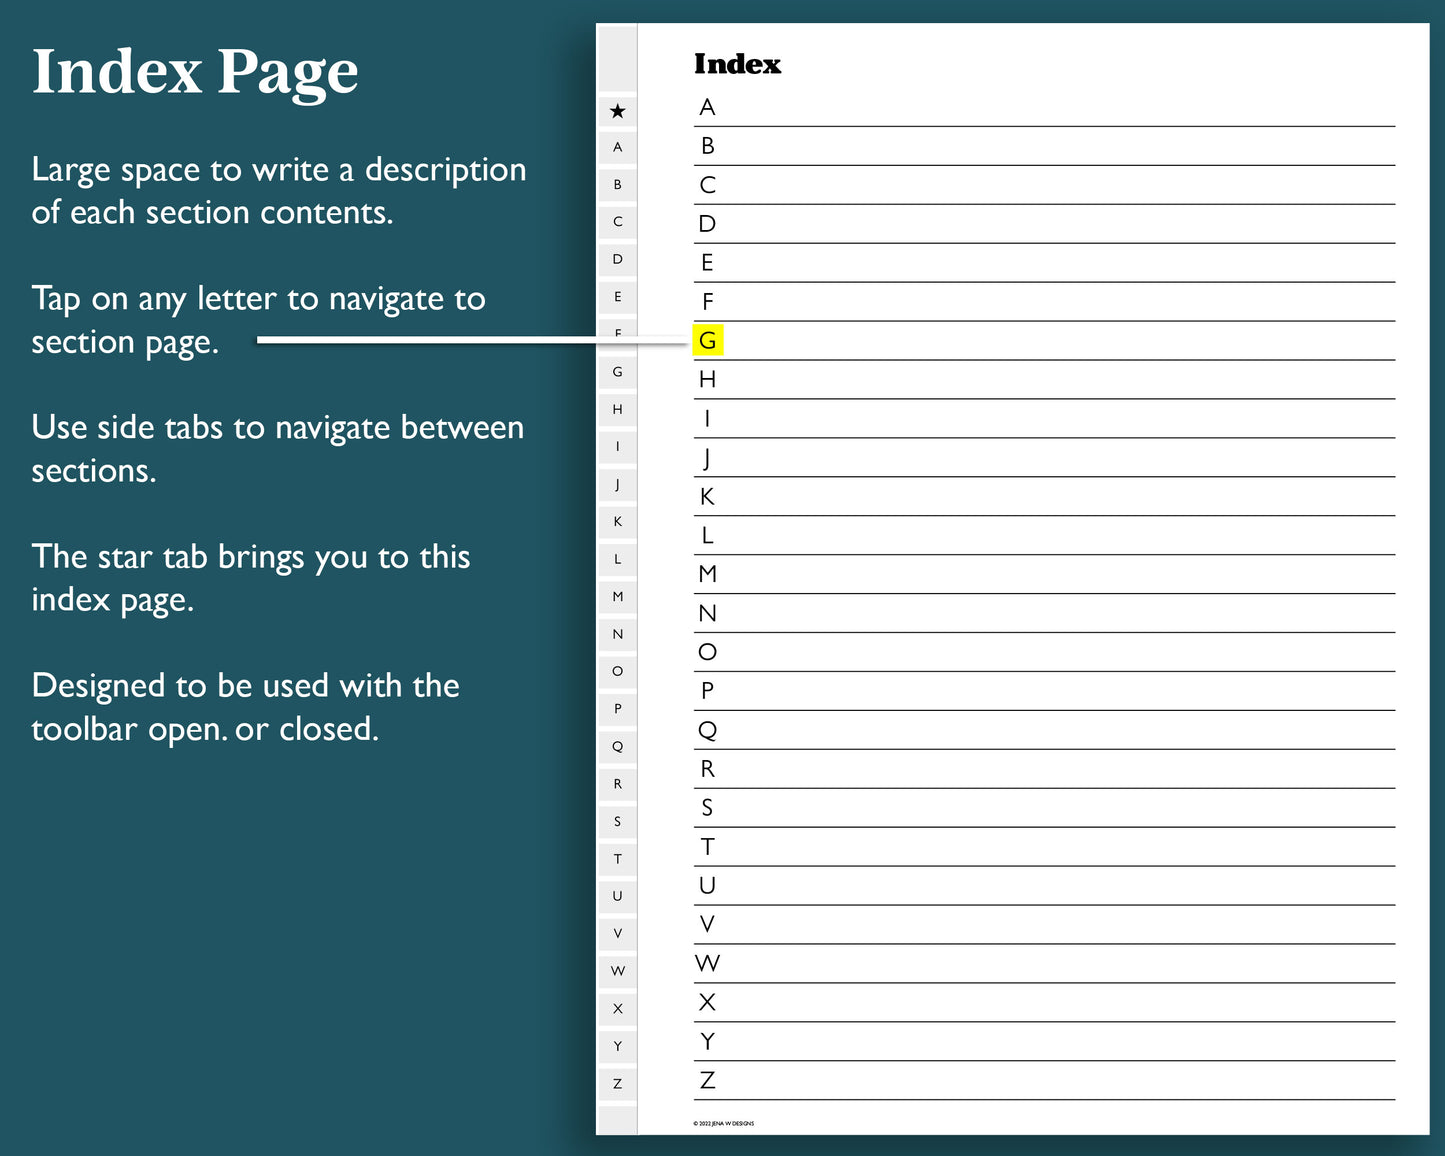Viewport: 1445px width, 1156px height.
Task: Click the yellow highlighted G in the index list
Action: point(707,341)
